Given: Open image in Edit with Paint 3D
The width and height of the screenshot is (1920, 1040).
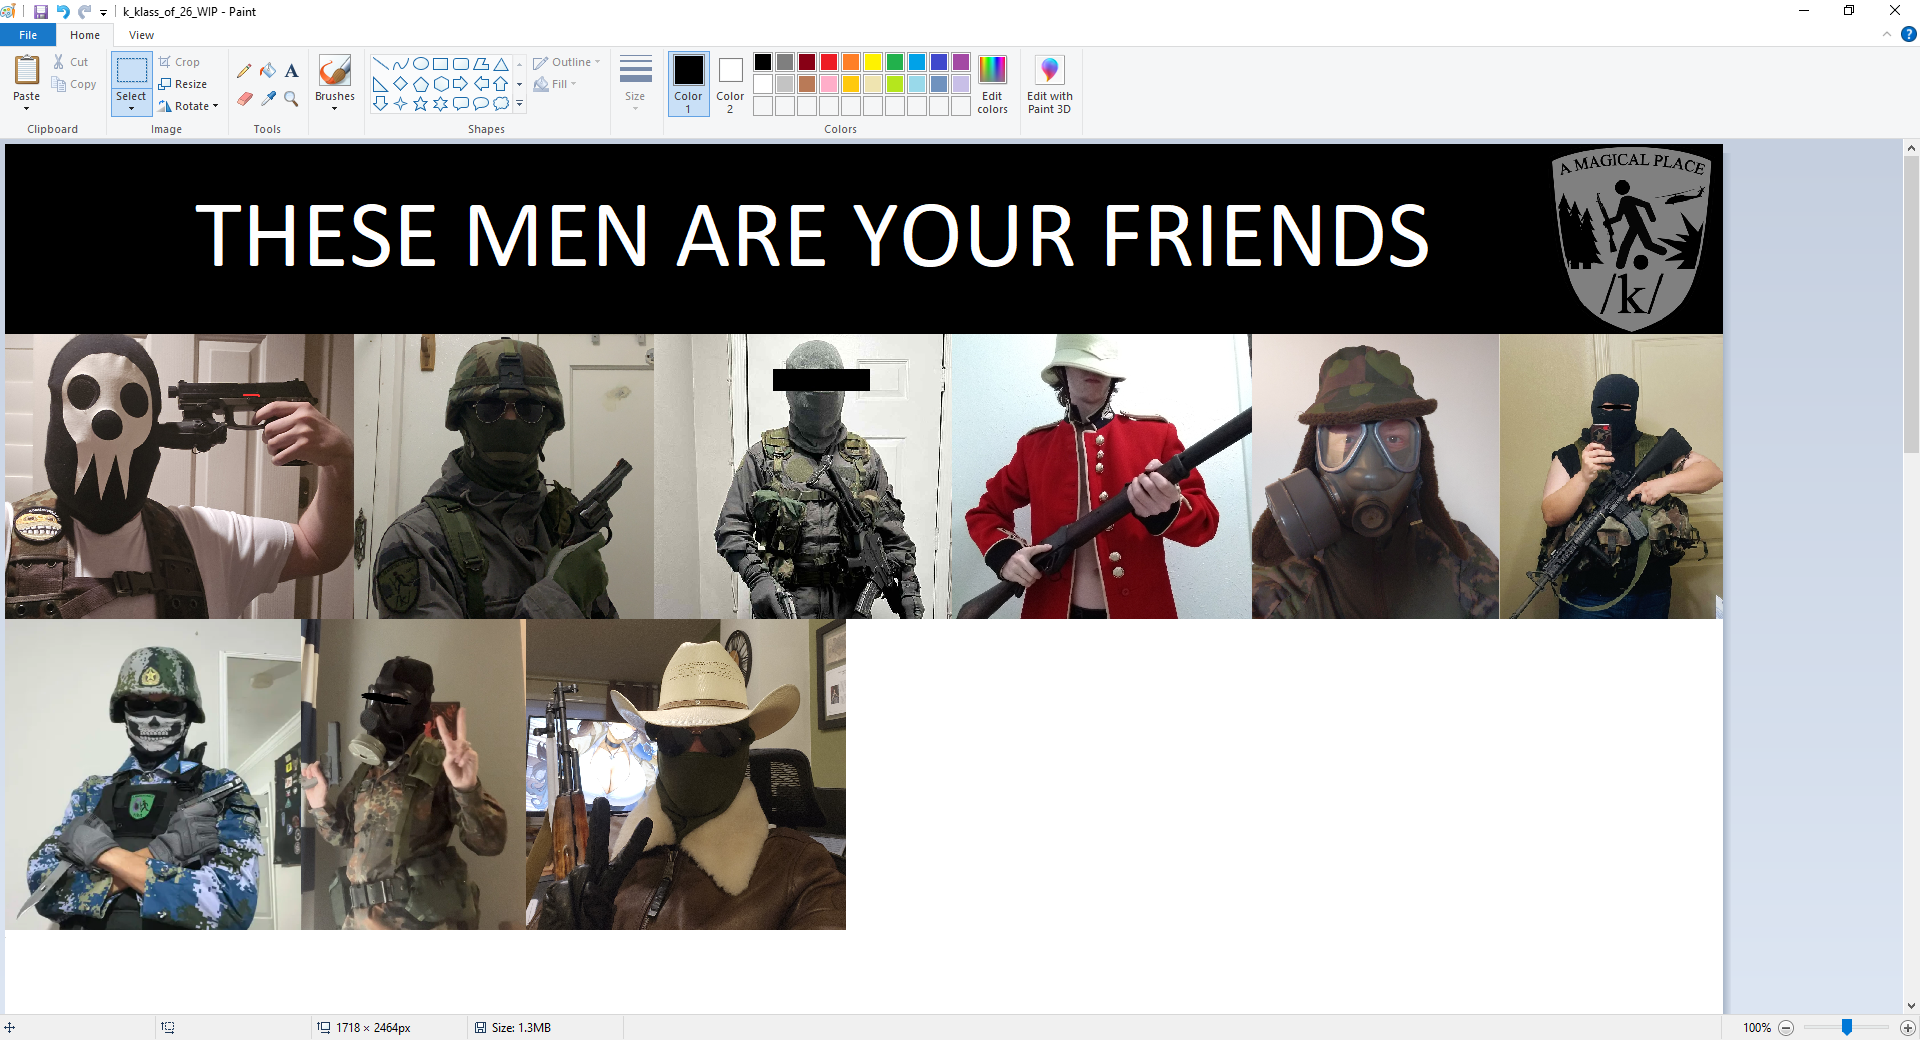Looking at the screenshot, I should click(1049, 84).
